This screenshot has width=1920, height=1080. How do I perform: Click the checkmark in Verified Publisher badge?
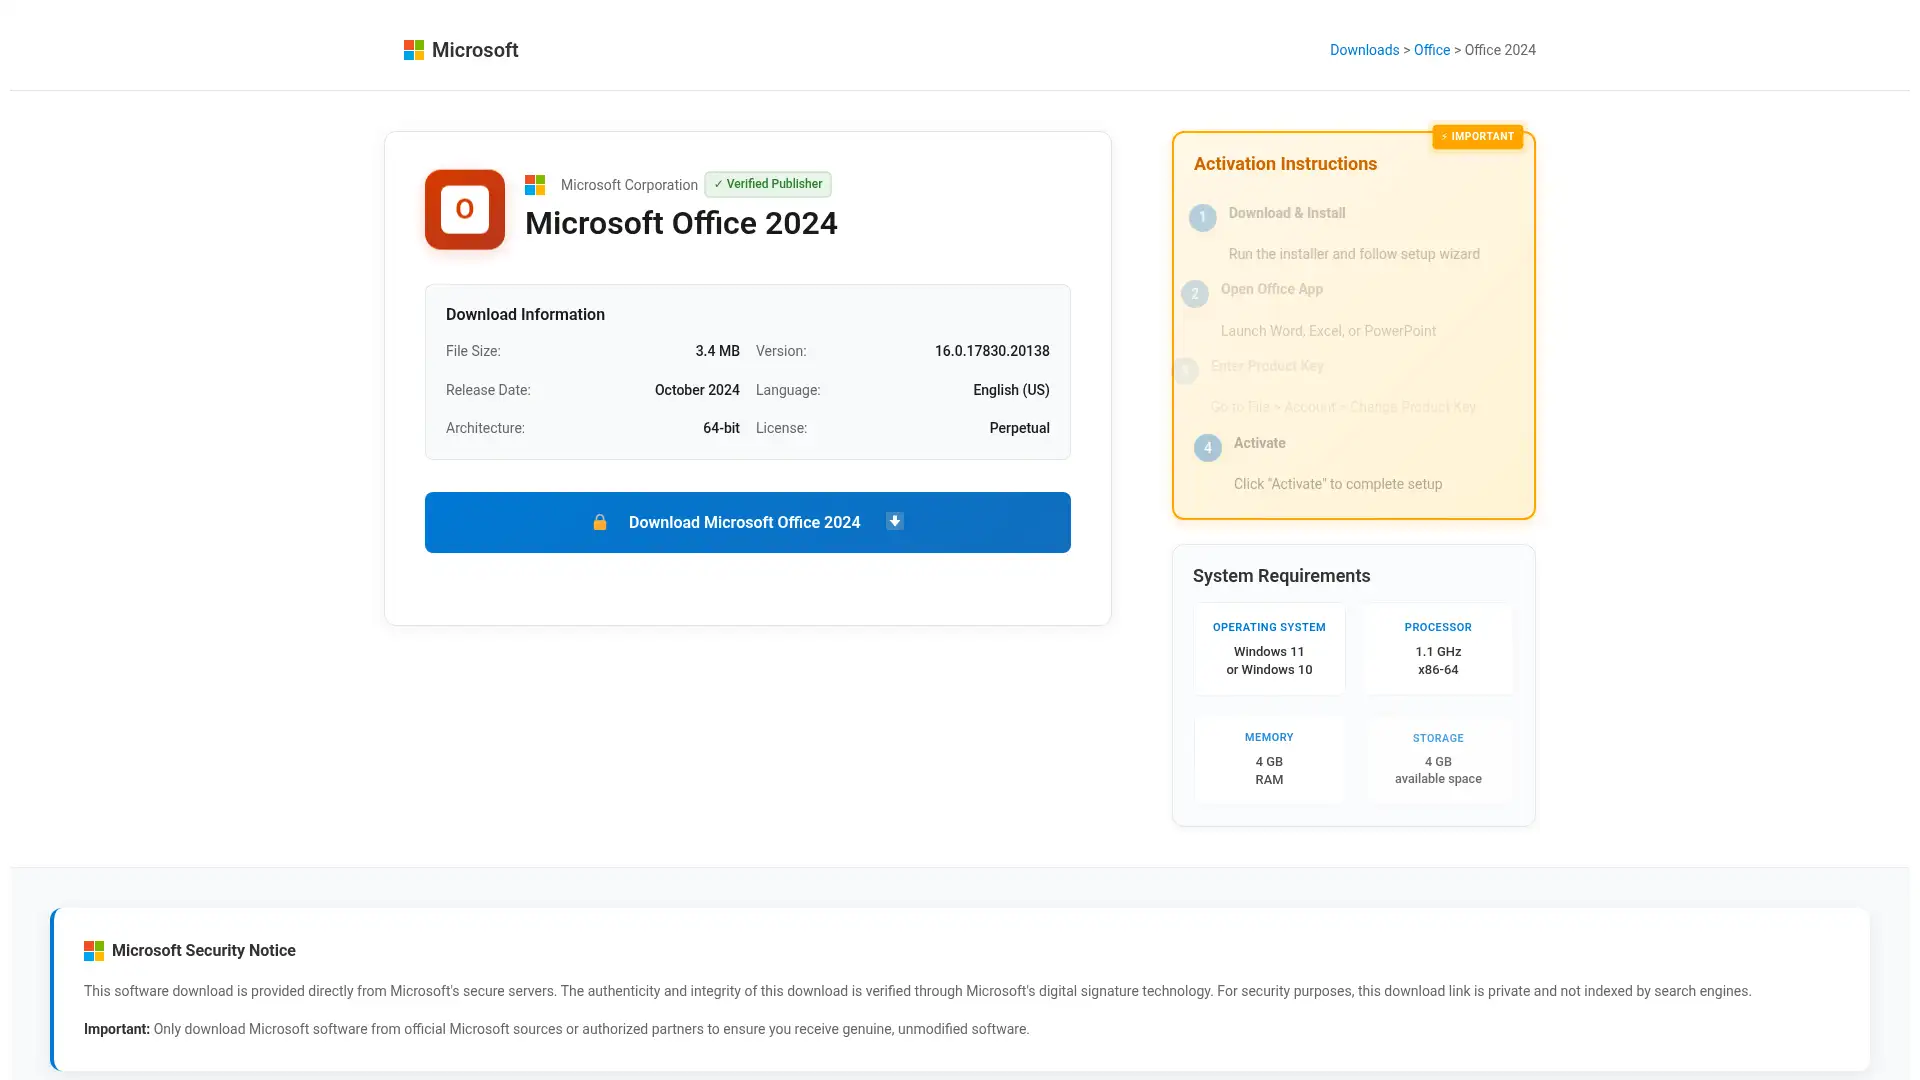(x=718, y=184)
